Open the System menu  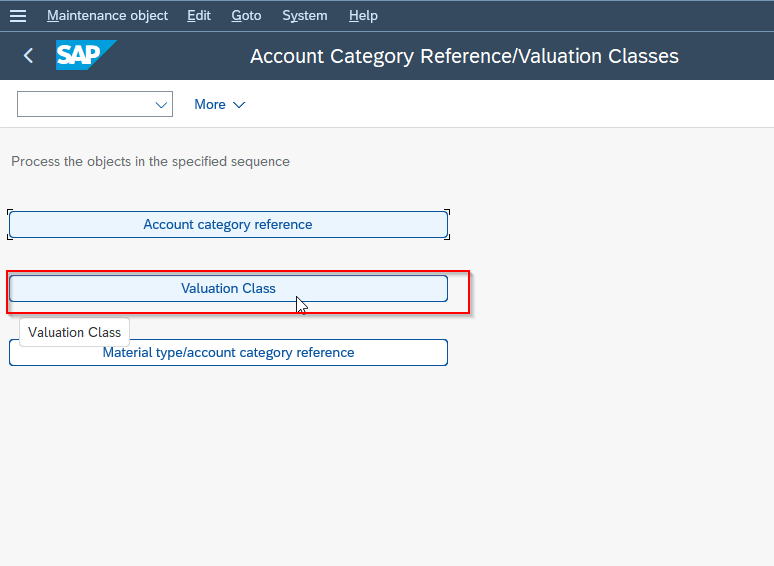(305, 16)
